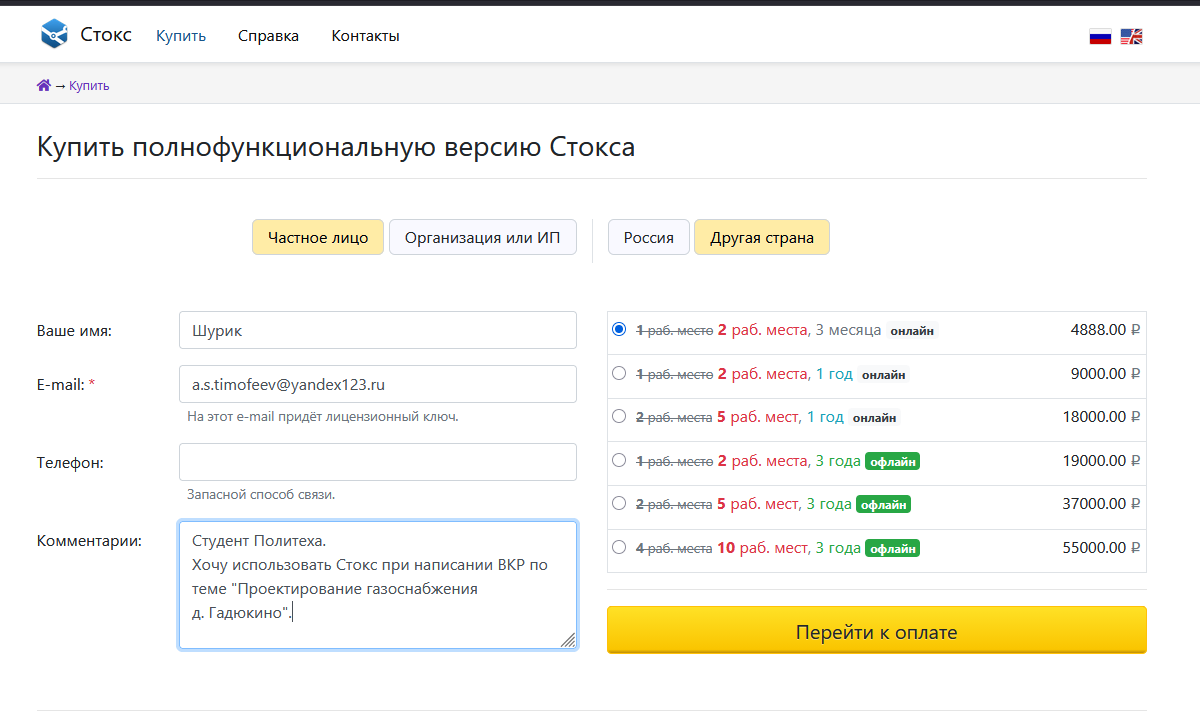Open the Справка menu item

pos(268,36)
